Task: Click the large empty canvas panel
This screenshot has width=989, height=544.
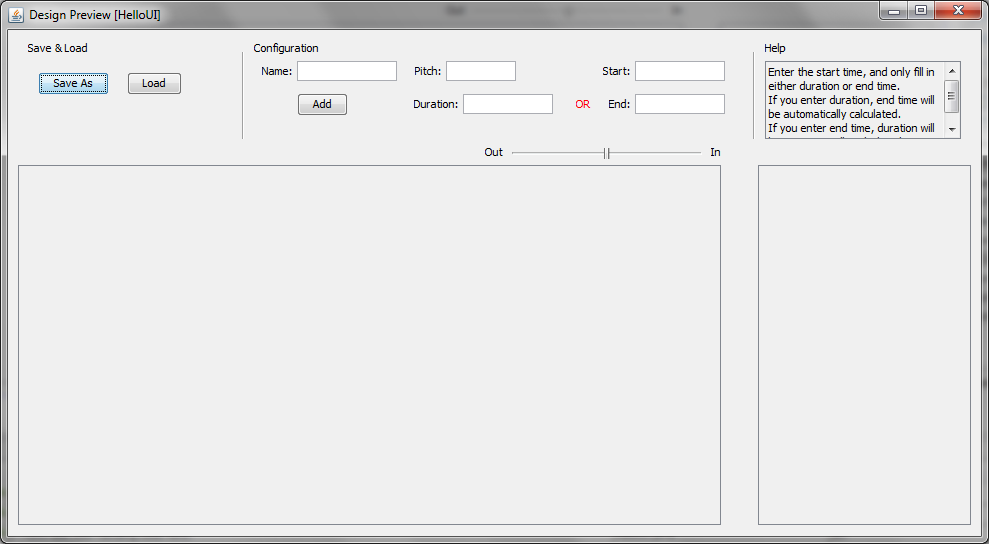Action: [x=369, y=345]
